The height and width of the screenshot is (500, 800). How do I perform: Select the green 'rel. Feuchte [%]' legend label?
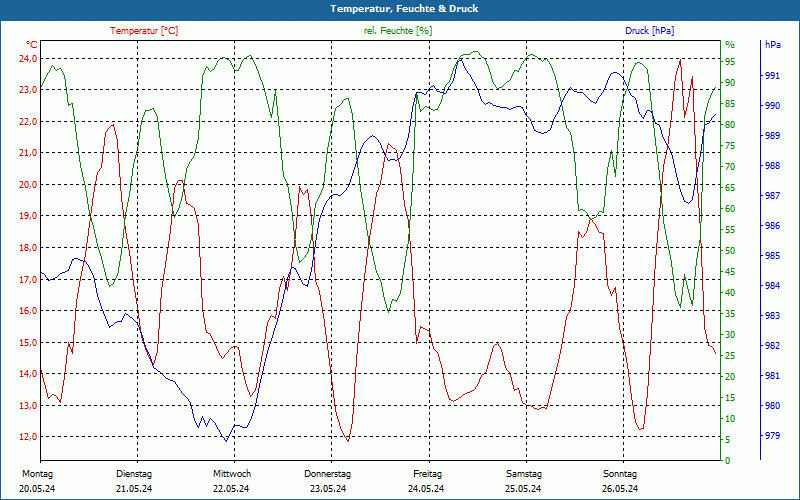(398, 31)
